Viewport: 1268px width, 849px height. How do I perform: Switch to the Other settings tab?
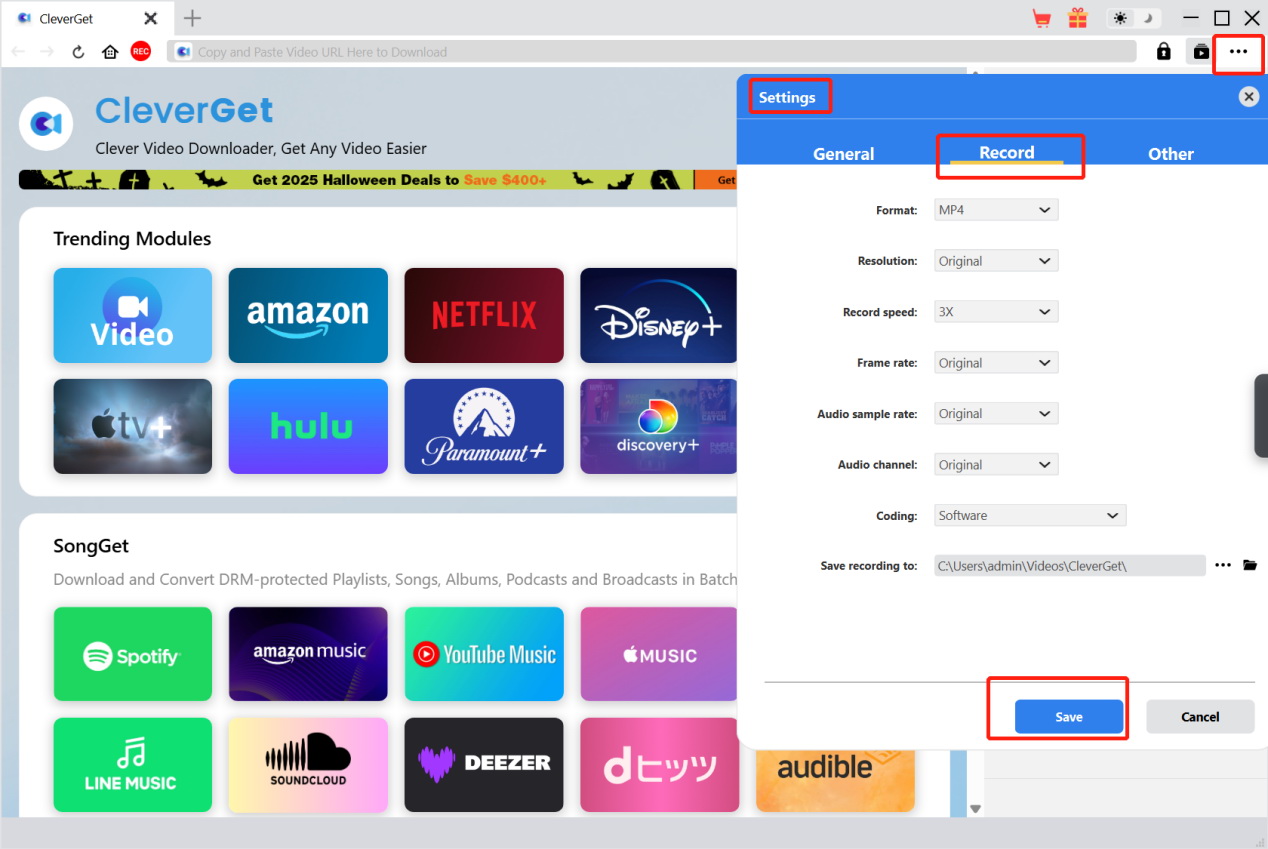1171,154
